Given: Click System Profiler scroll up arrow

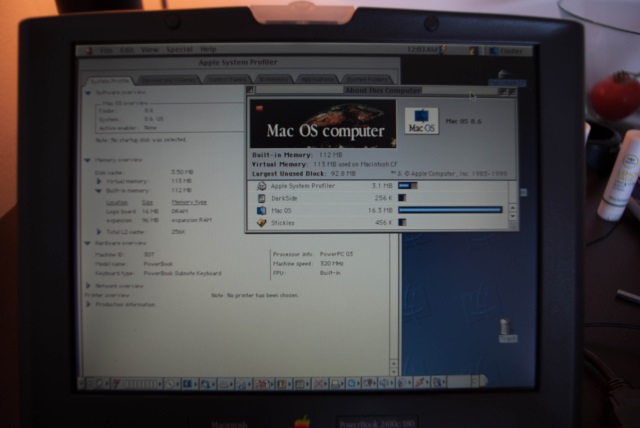Looking at the screenshot, I should tap(393, 363).
